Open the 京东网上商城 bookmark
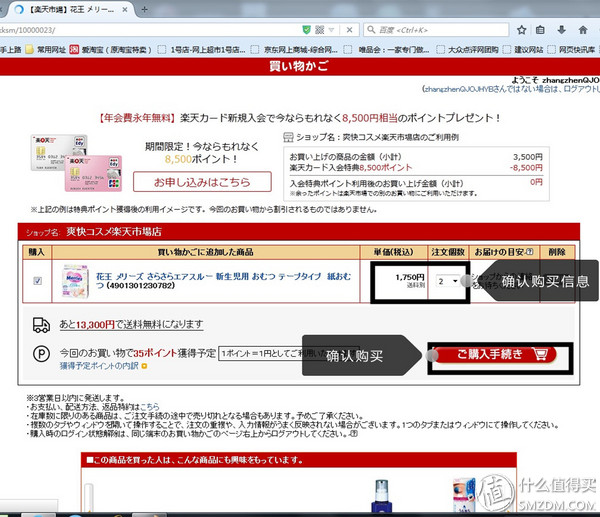The image size is (600, 517). tap(294, 49)
